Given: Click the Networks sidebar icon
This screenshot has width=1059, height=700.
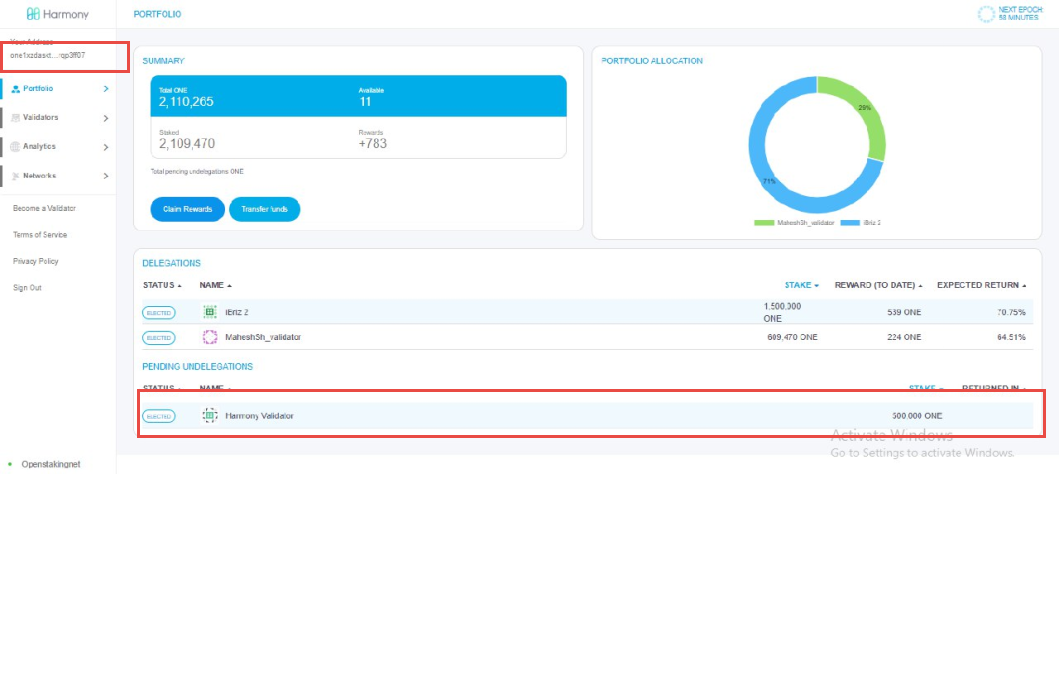Looking at the screenshot, I should click(15, 175).
